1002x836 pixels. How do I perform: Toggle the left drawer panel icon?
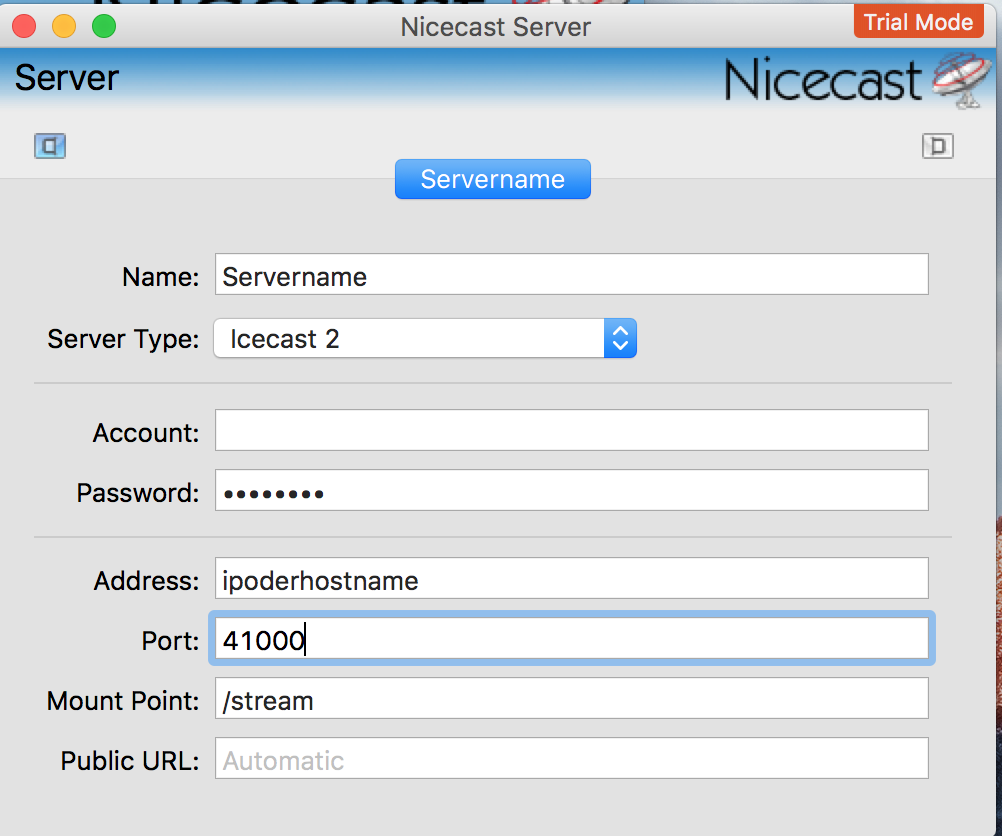pos(50,146)
